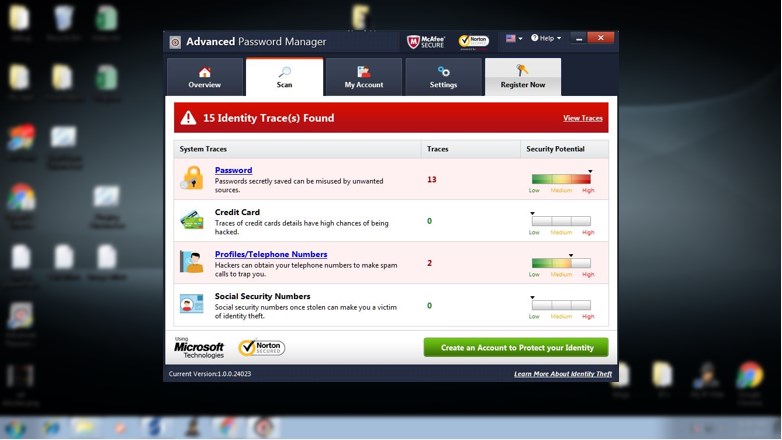
Task: Click the Social Security security potential meter
Action: click(561, 305)
